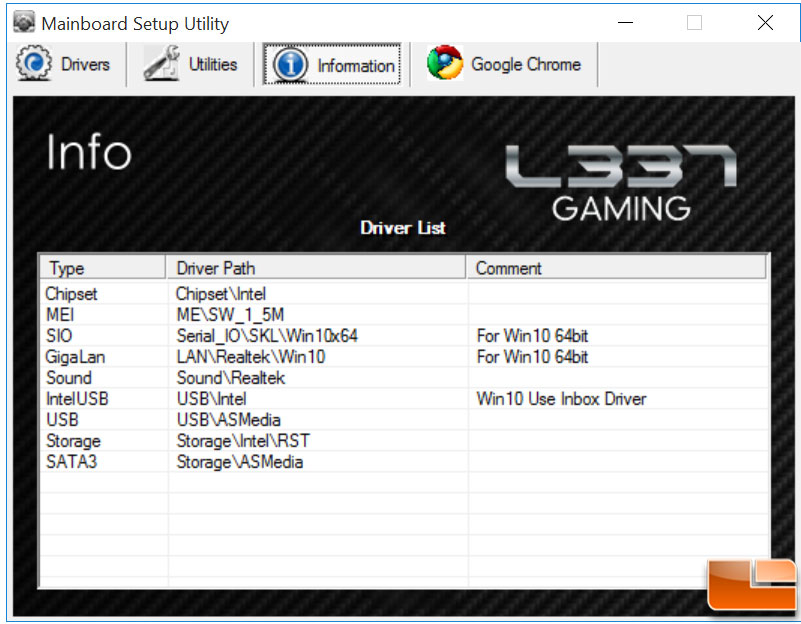Open the Google Chrome tab
Viewport: 801px width, 624px height.
tap(504, 64)
